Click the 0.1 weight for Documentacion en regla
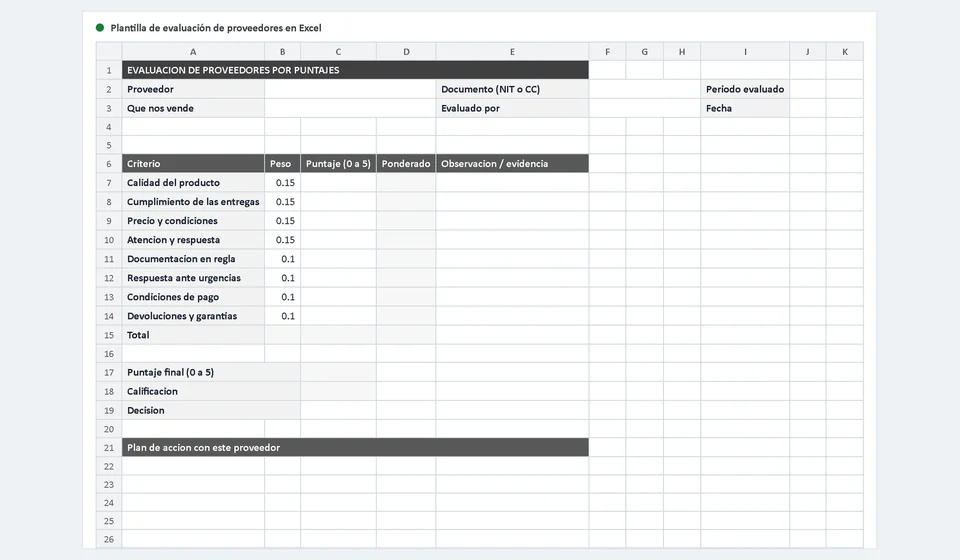This screenshot has height=560, width=960. 282,258
